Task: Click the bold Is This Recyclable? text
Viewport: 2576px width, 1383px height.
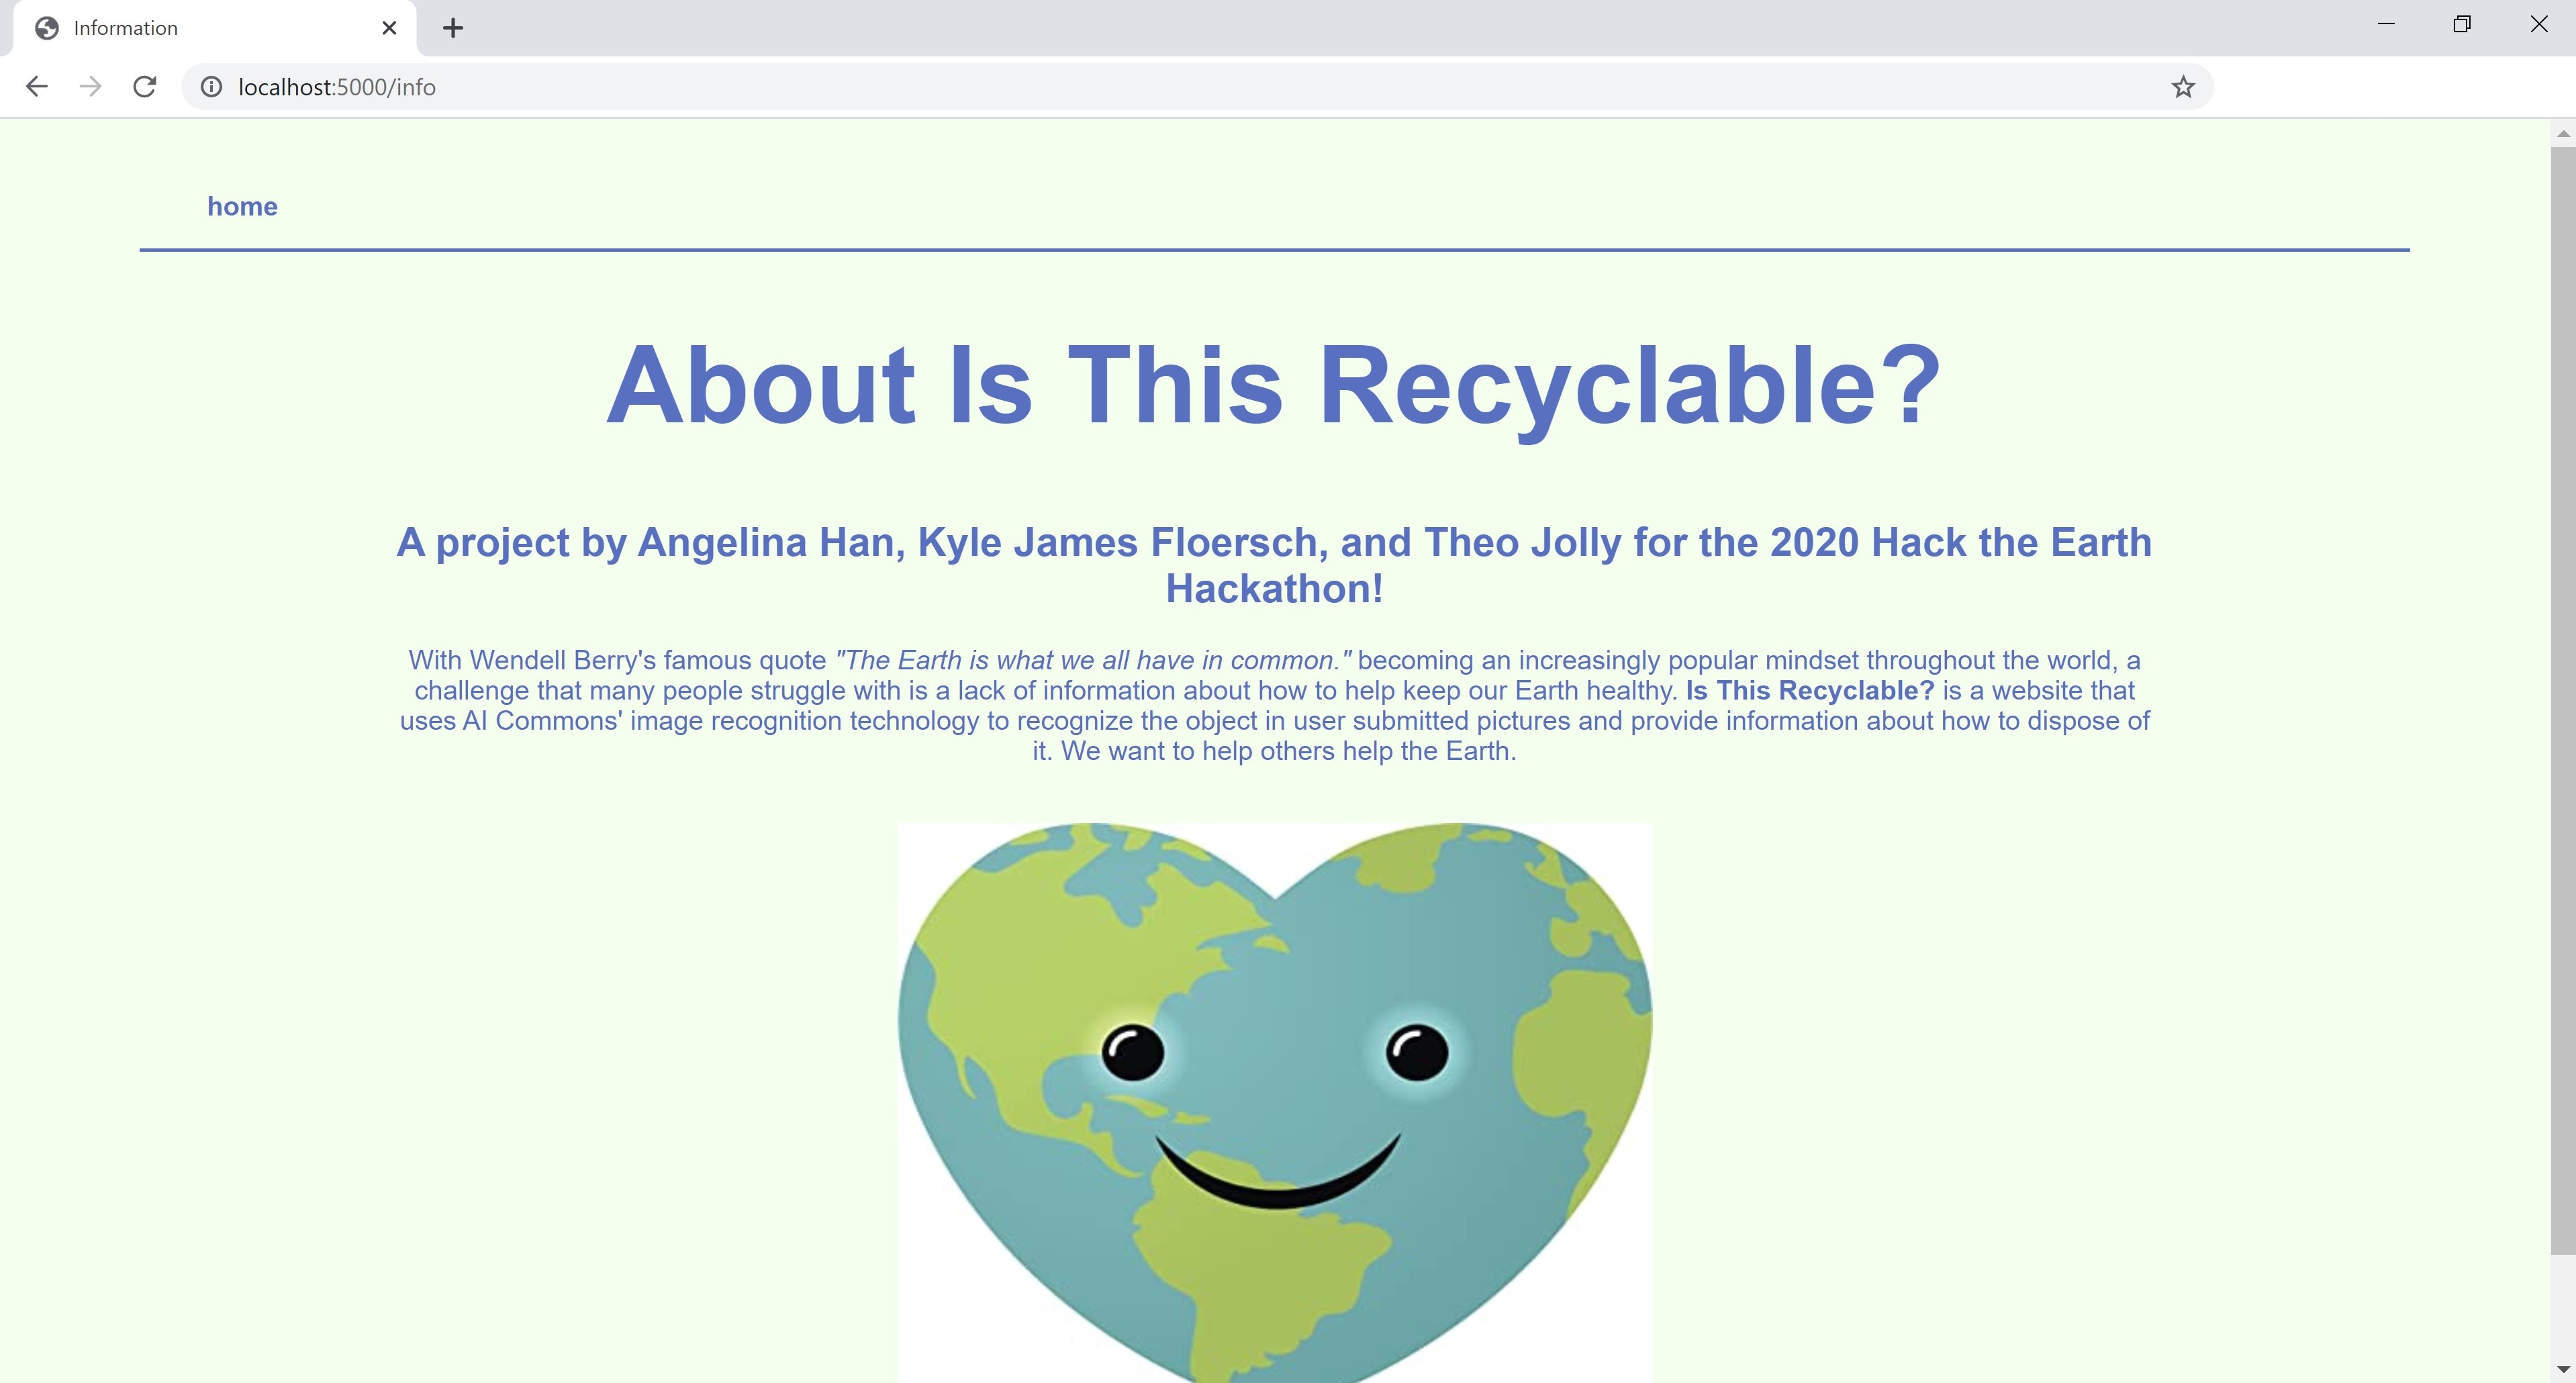Action: point(1809,691)
